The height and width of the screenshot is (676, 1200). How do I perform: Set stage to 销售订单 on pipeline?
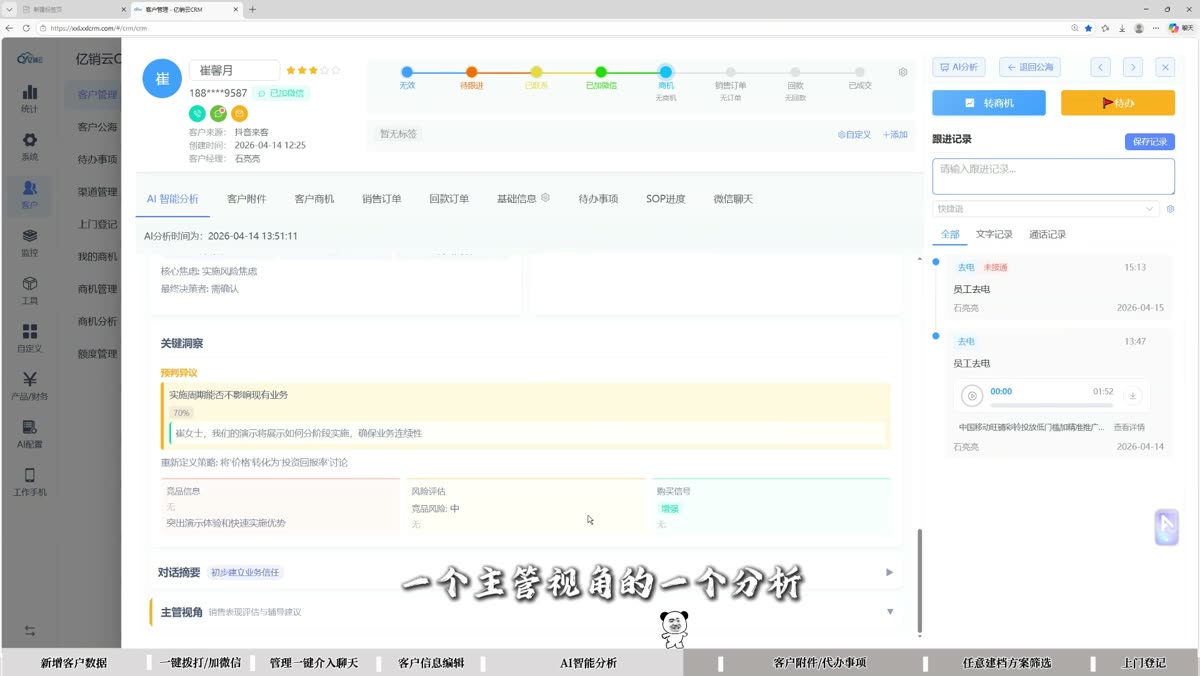coord(731,72)
